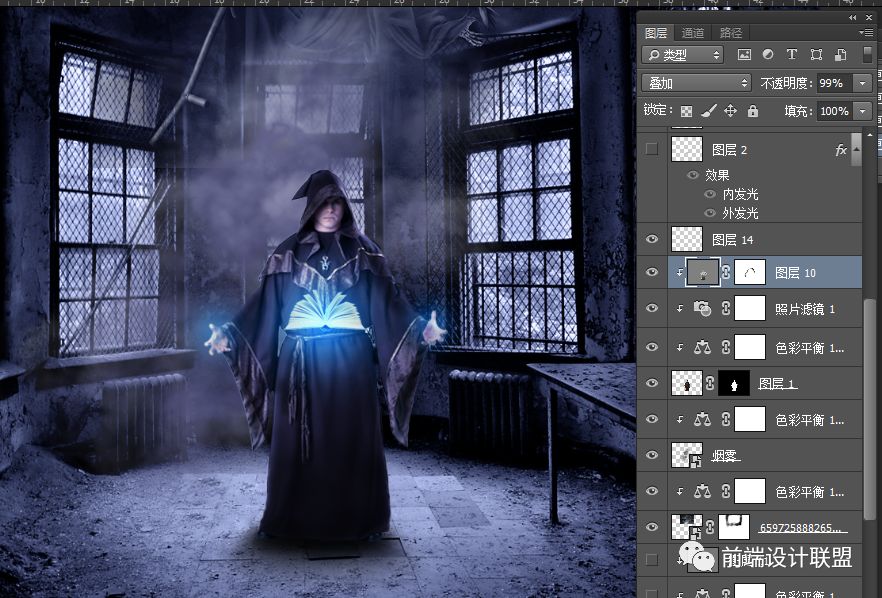Hide the 照片滤镜 1 adjustment layer
The height and width of the screenshot is (598, 882).
[652, 308]
